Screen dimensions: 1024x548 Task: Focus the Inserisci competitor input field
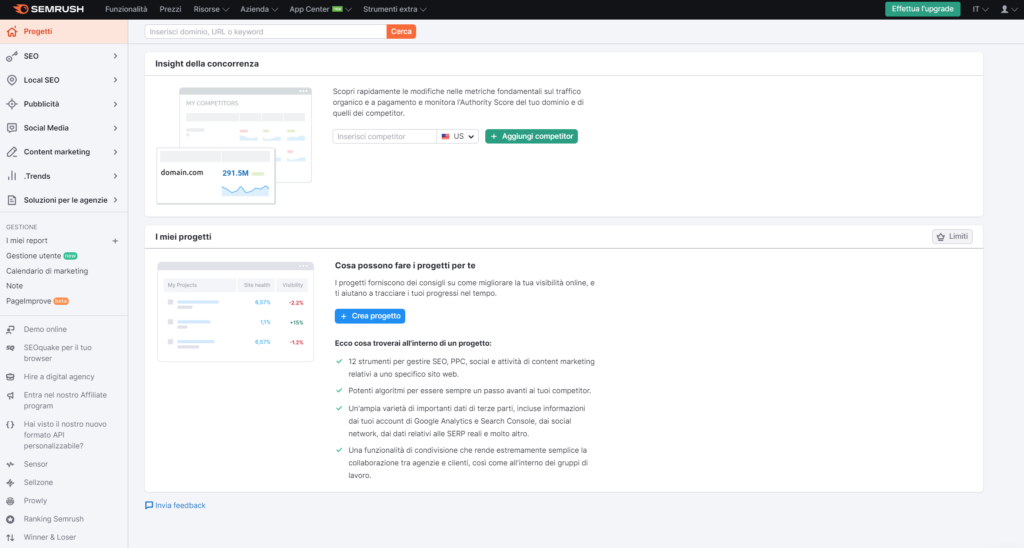click(x=384, y=137)
